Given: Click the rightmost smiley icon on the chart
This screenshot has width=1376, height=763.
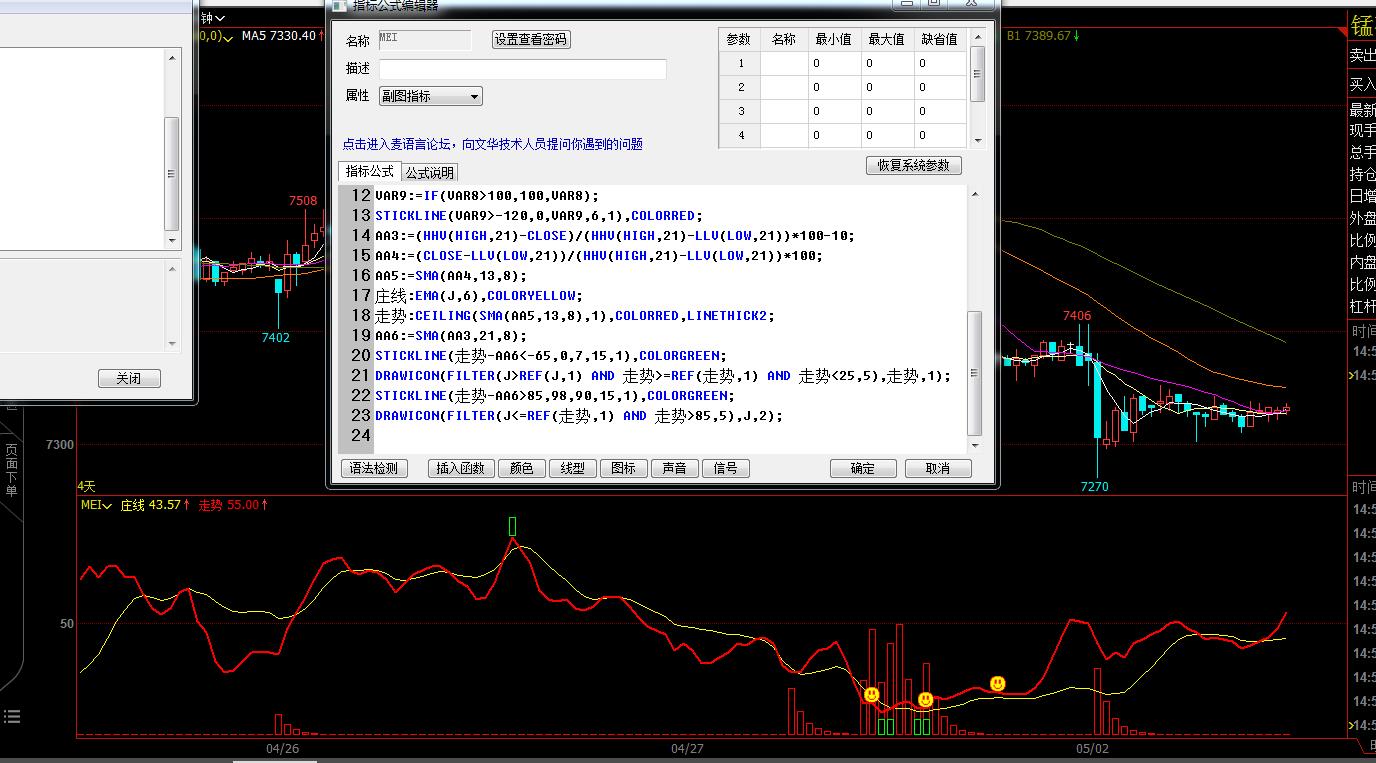Looking at the screenshot, I should point(997,683).
